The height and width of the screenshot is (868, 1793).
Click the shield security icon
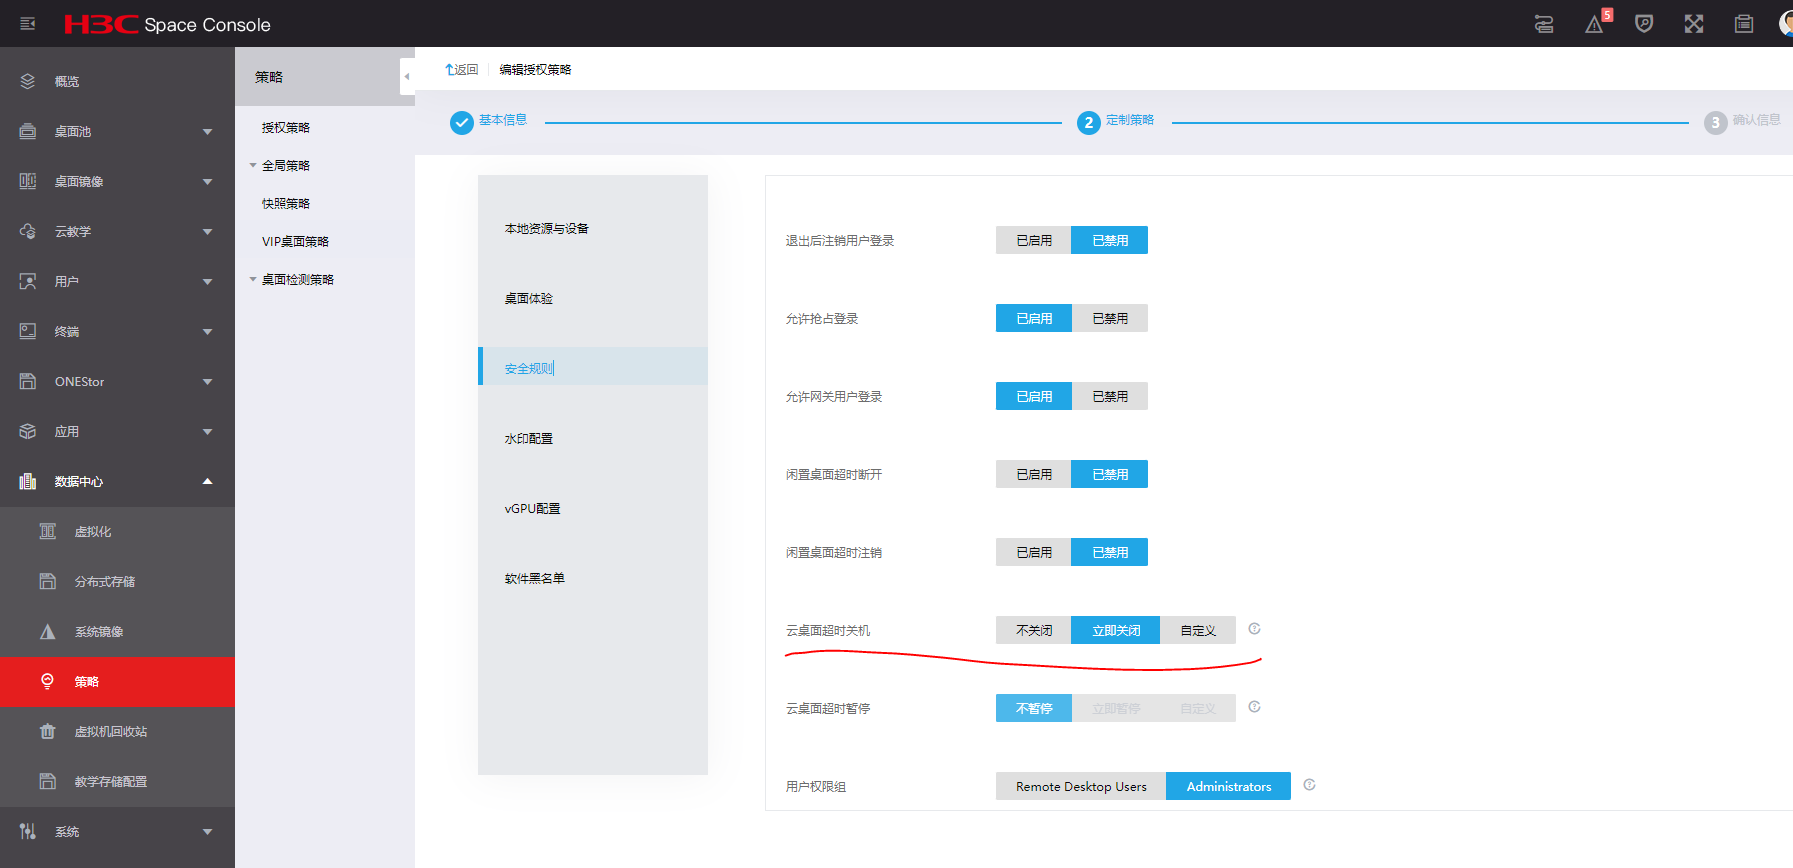click(1644, 24)
